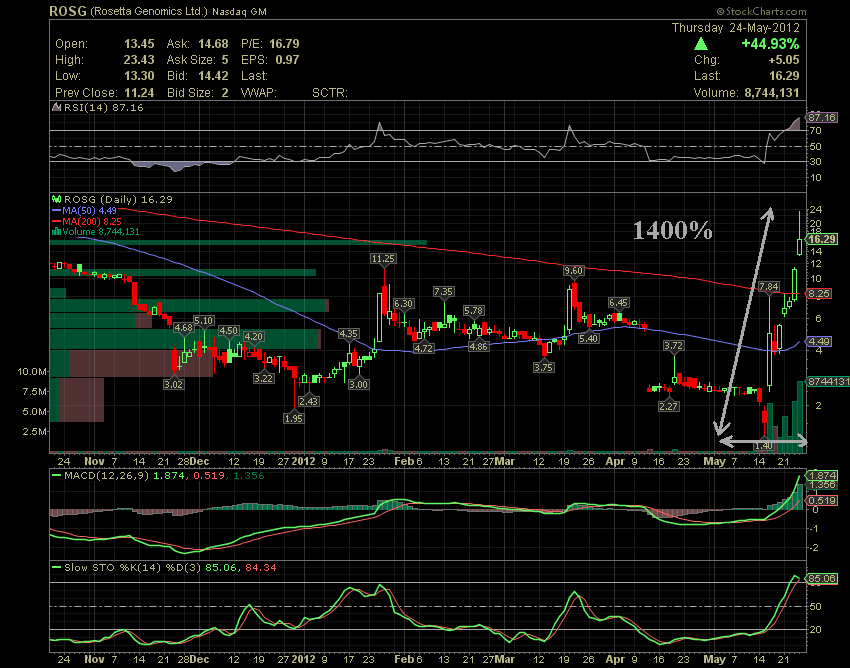Click the 5.78 price label
This screenshot has height=668, width=850.
pos(474,311)
